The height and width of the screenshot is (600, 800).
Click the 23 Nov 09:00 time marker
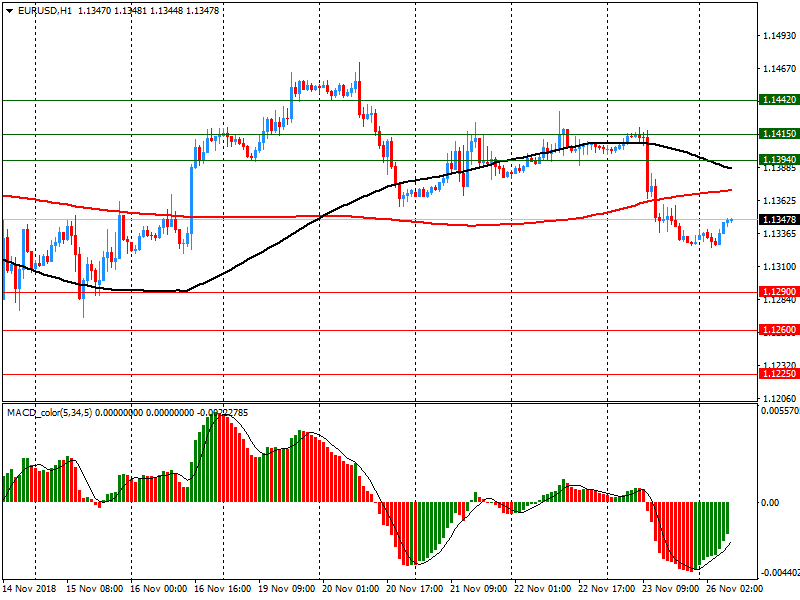tap(670, 589)
